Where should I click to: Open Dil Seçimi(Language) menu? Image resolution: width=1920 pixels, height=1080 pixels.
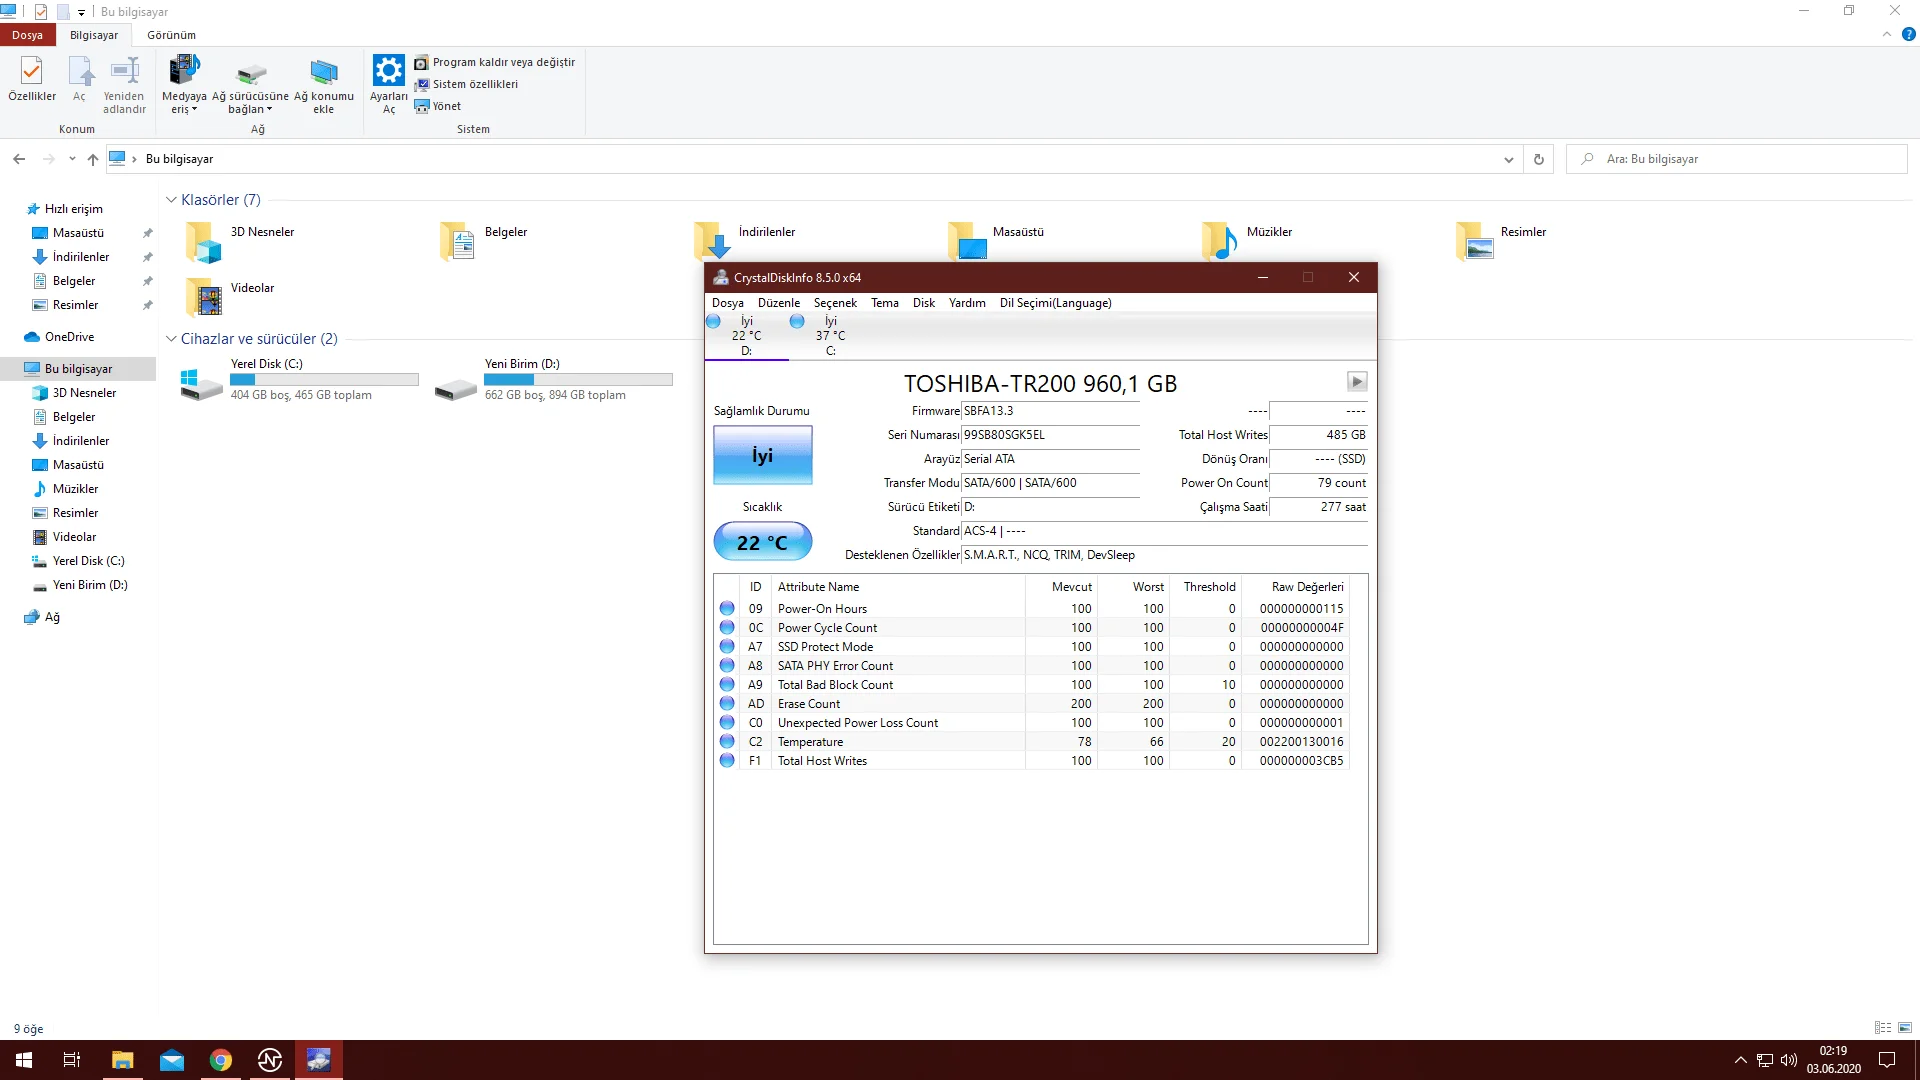pyautogui.click(x=1055, y=303)
